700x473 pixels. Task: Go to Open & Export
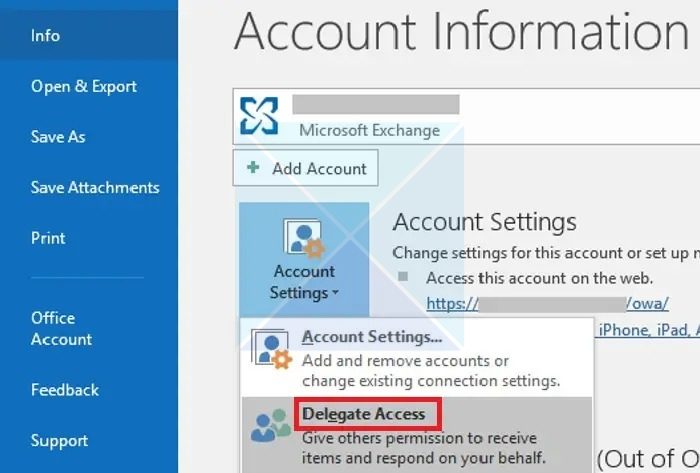[x=83, y=86]
